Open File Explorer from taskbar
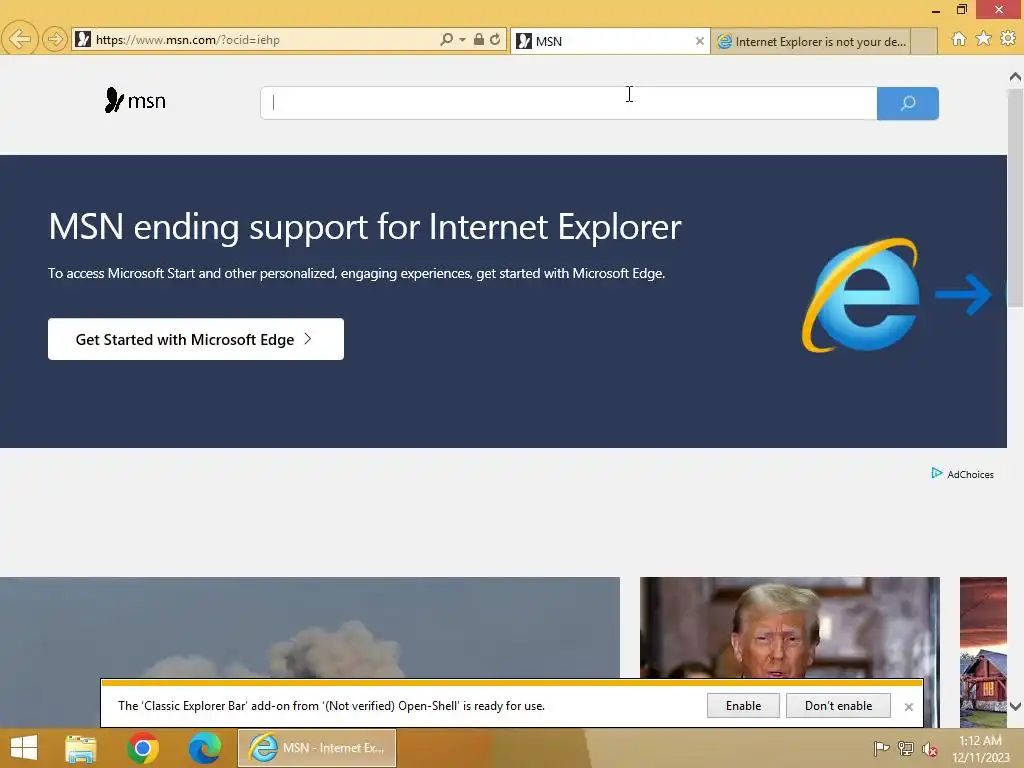Screen dimensions: 1024x768 pos(81,748)
